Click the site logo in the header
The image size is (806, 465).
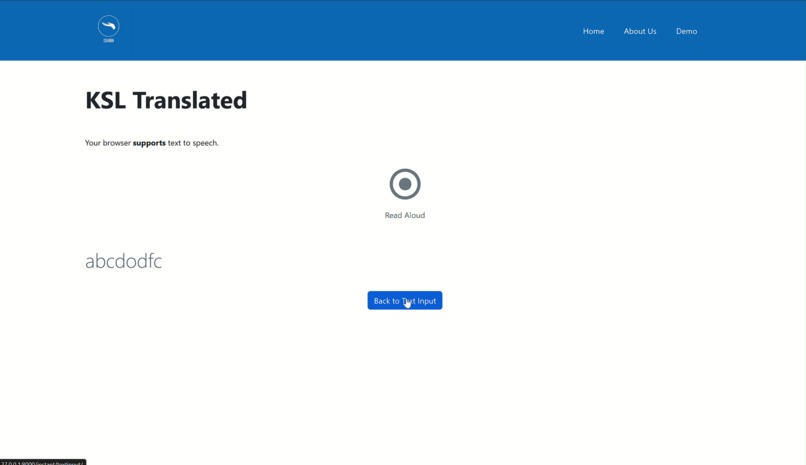(x=108, y=29)
